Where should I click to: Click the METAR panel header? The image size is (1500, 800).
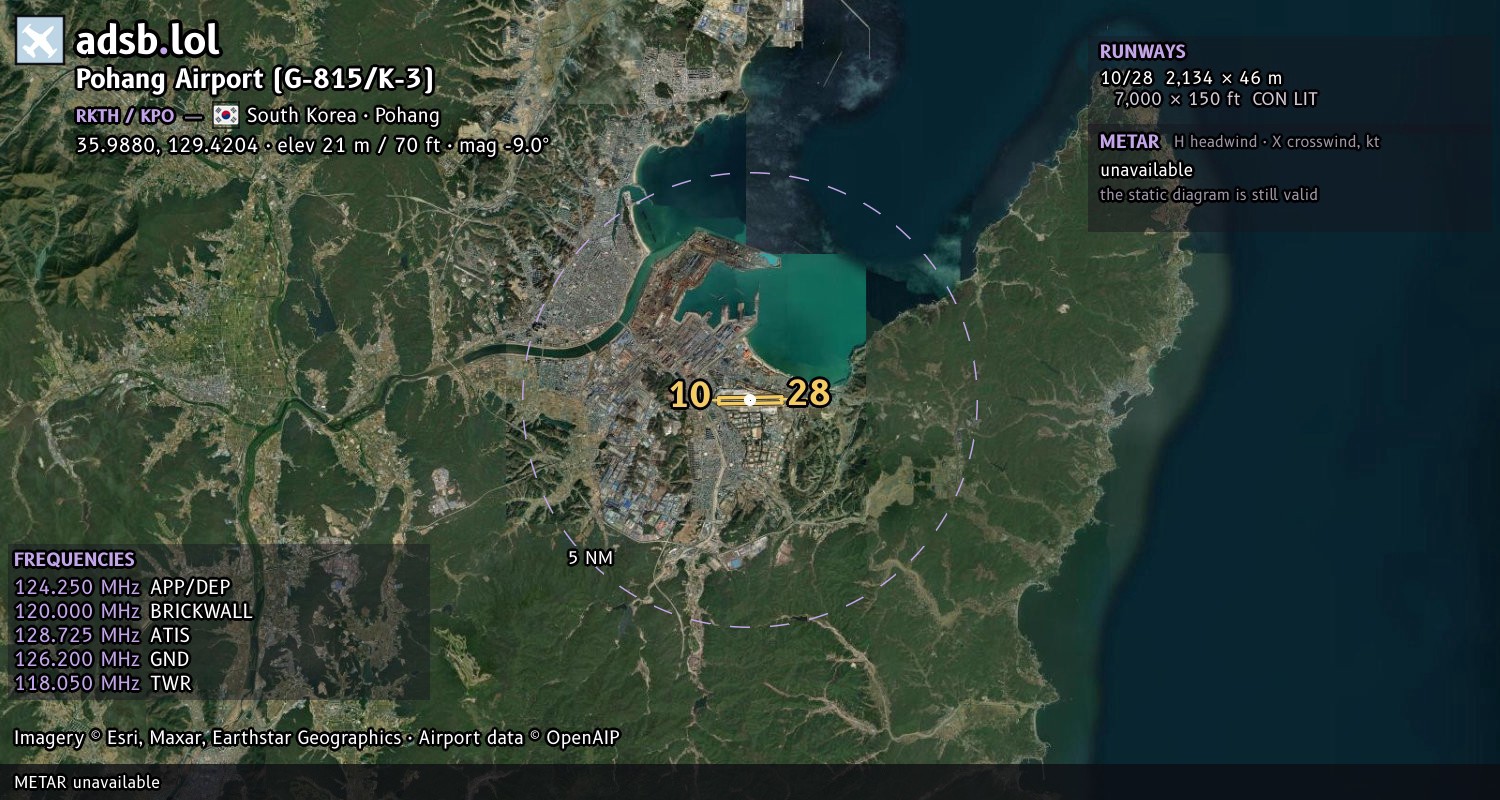pyautogui.click(x=1129, y=142)
